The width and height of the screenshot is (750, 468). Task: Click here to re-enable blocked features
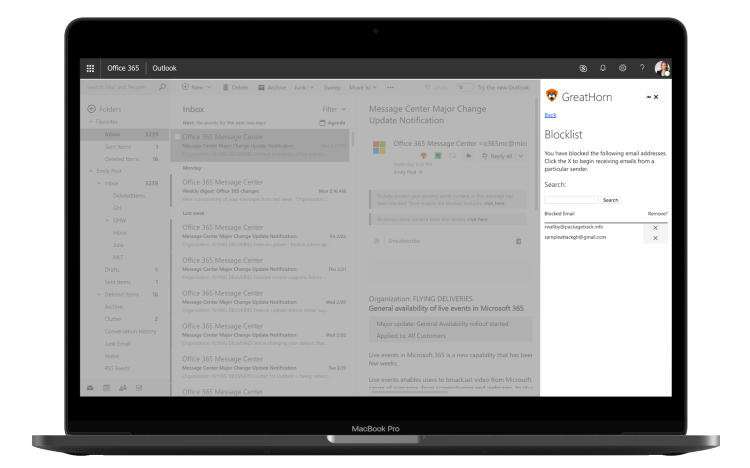point(494,203)
